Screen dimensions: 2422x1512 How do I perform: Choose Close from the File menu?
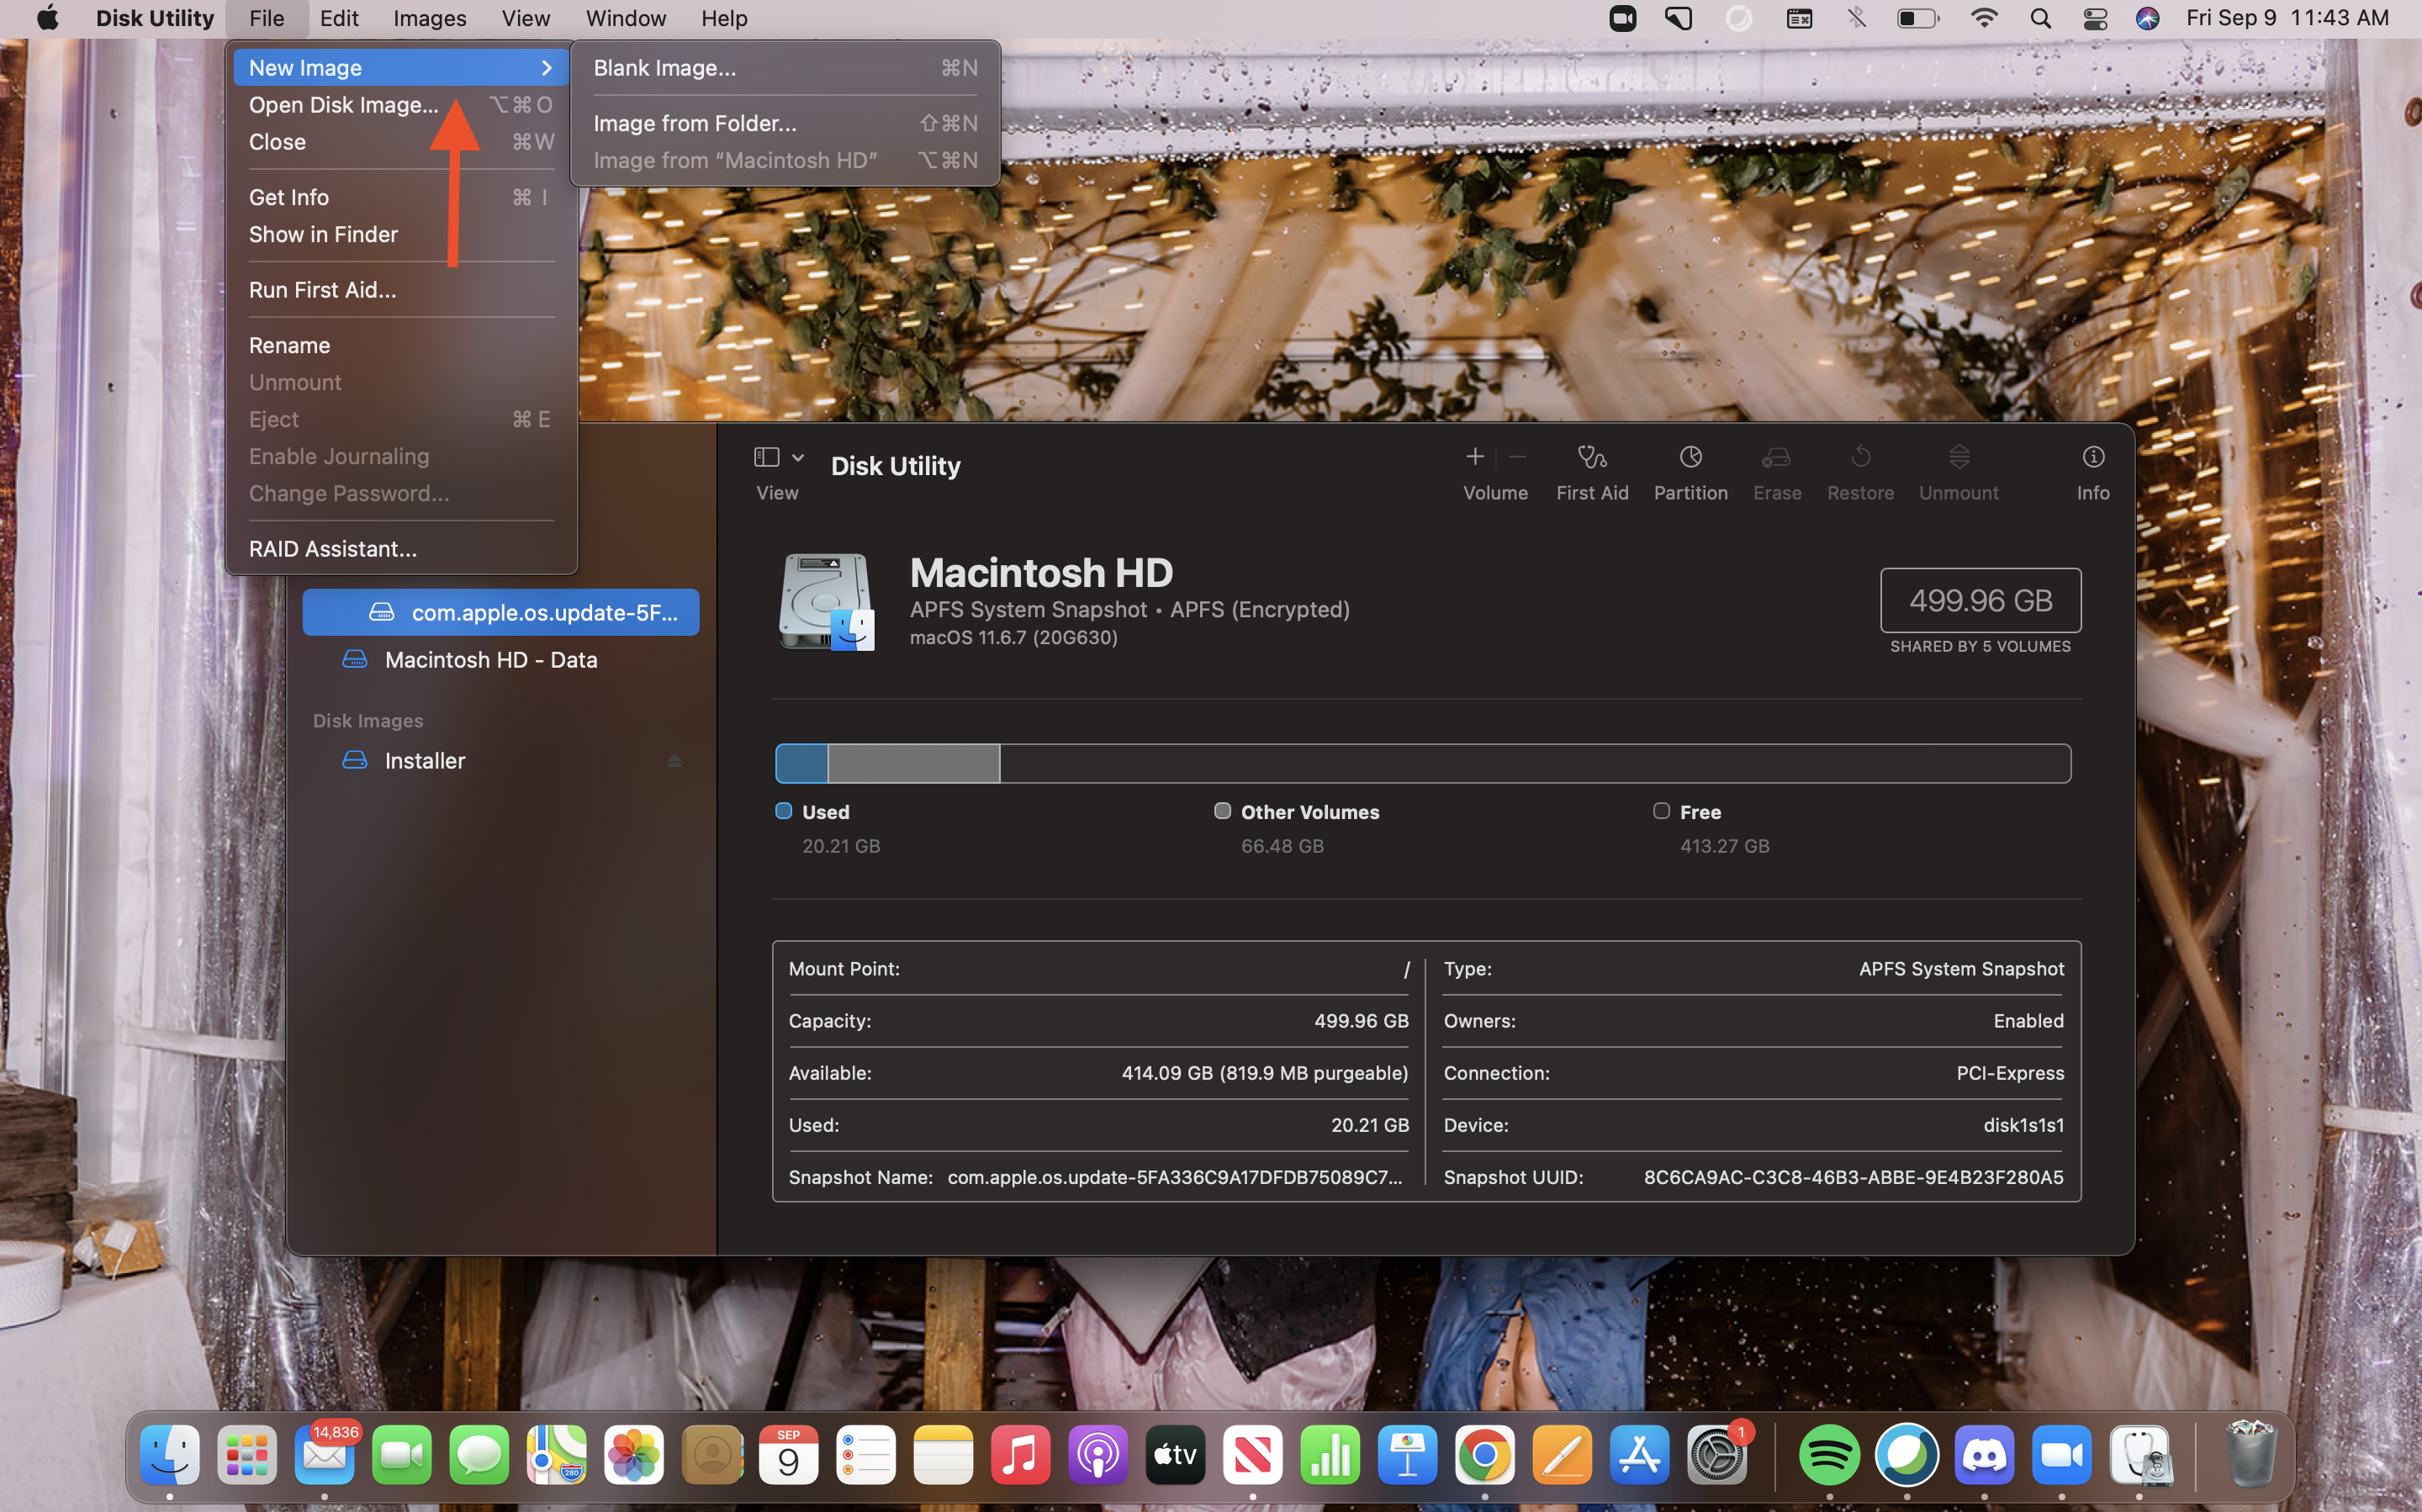click(x=401, y=142)
